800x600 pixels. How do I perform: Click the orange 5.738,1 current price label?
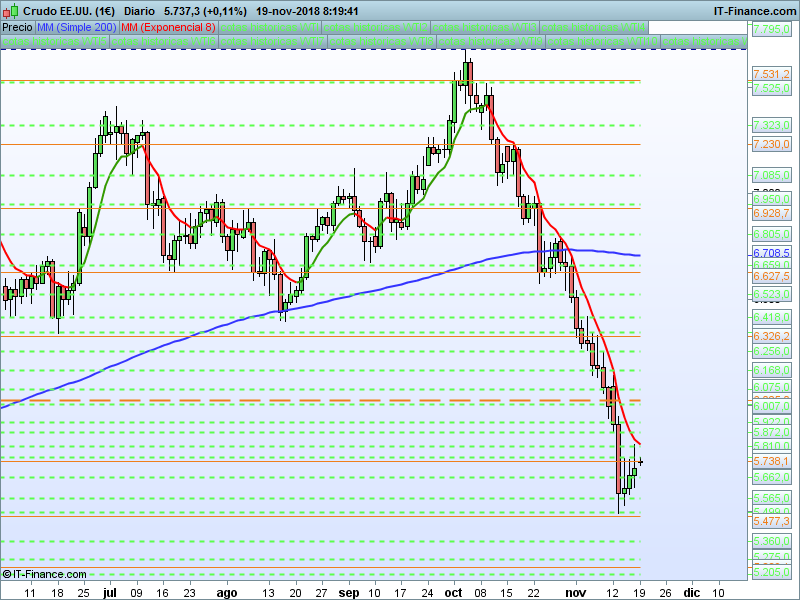click(x=771, y=461)
